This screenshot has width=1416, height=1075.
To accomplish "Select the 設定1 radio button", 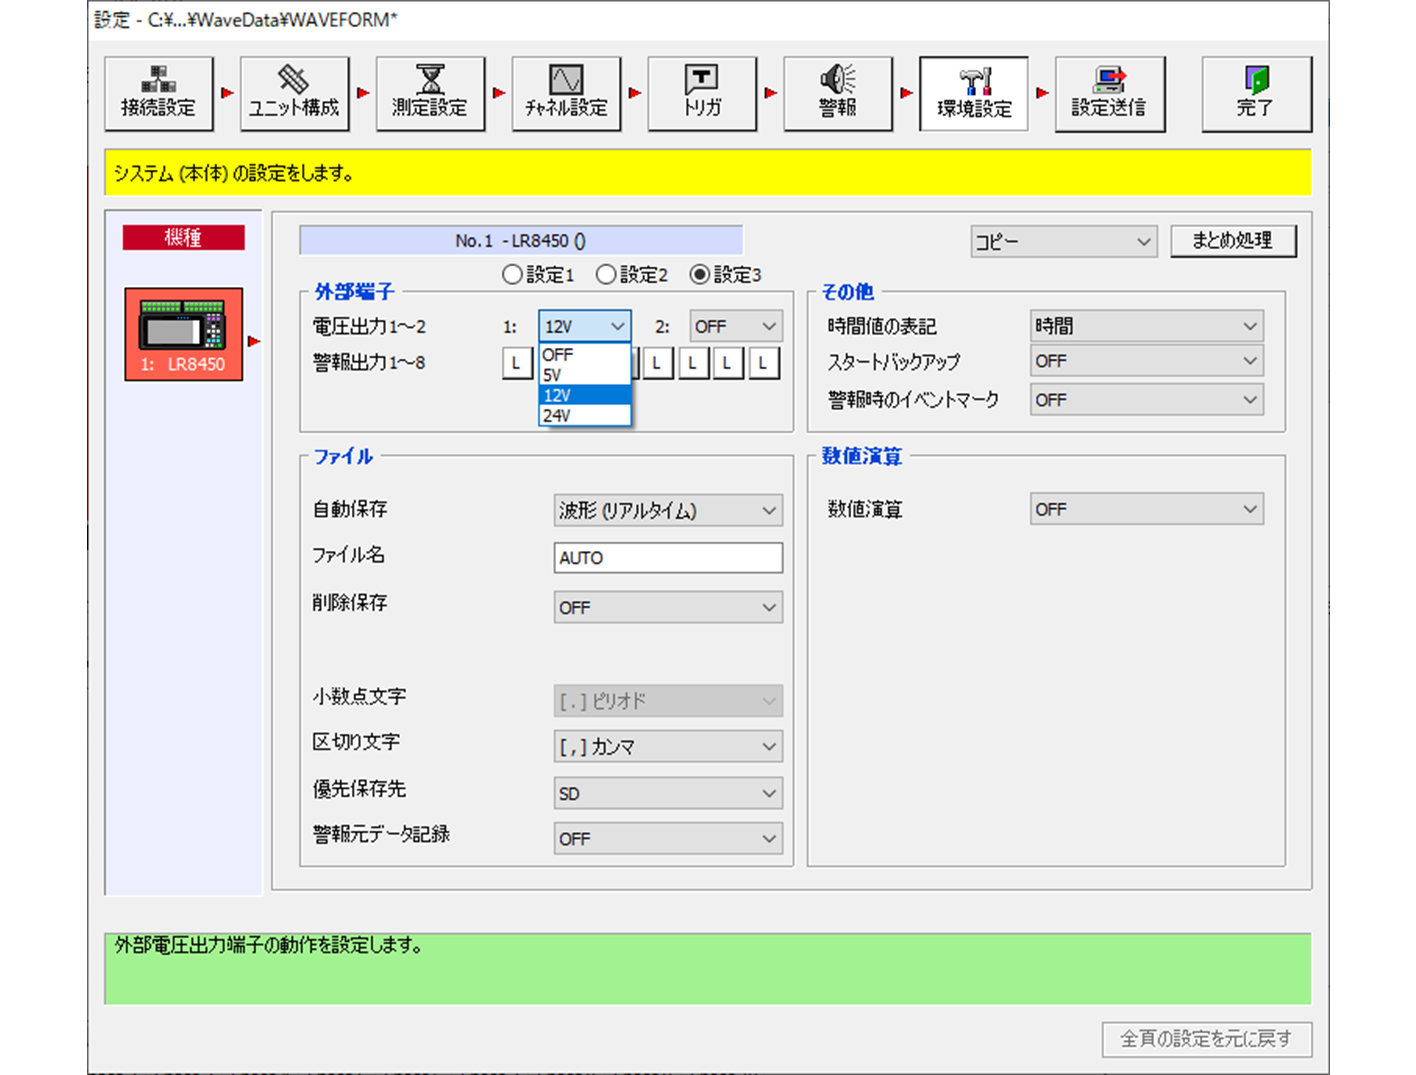I will pos(511,274).
